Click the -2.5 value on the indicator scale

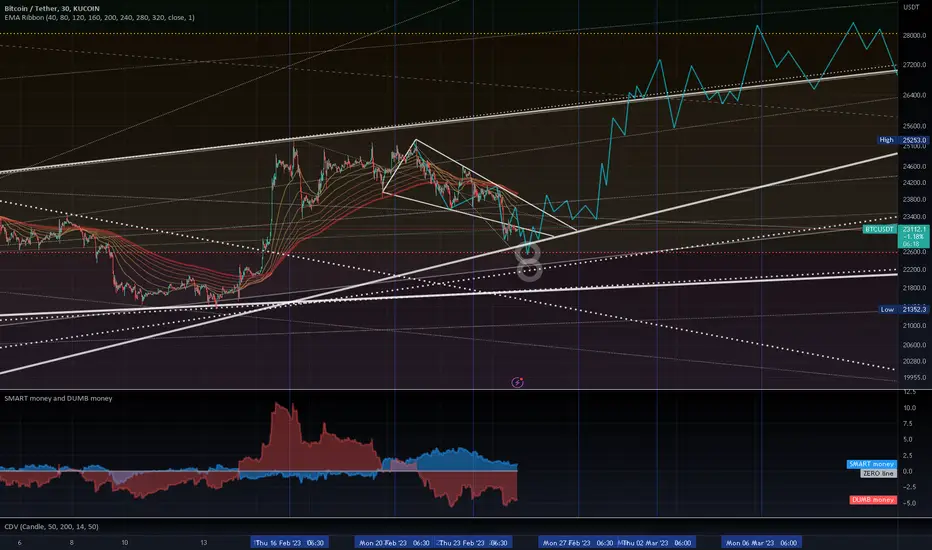(x=909, y=487)
